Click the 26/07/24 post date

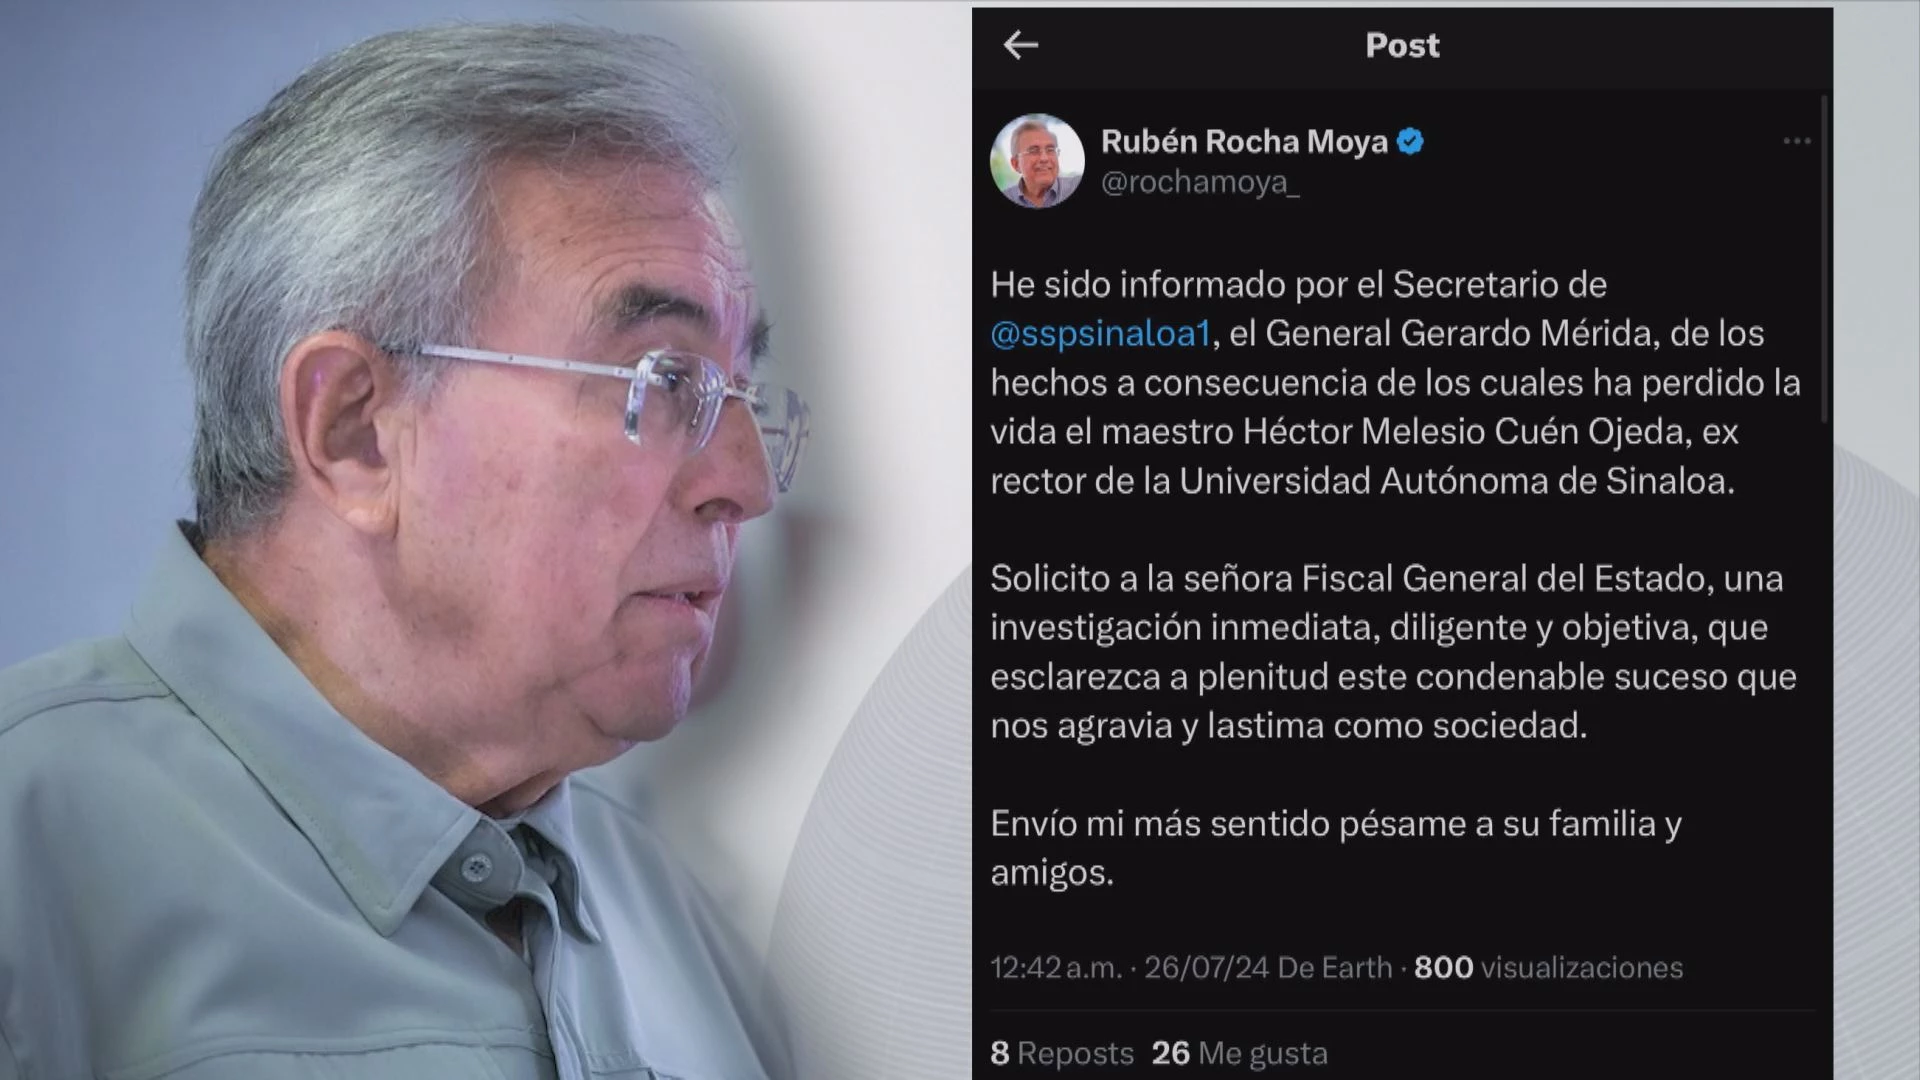pos(1207,968)
